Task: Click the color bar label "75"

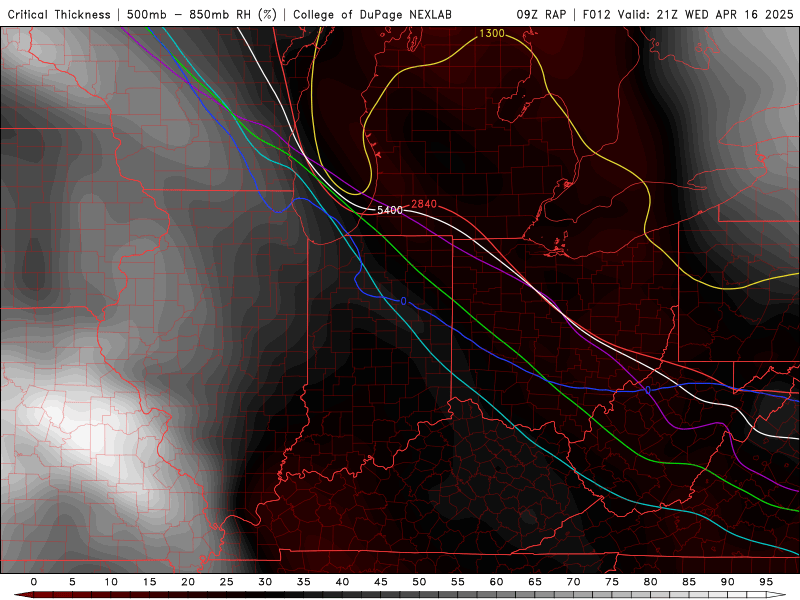Action: point(612,582)
